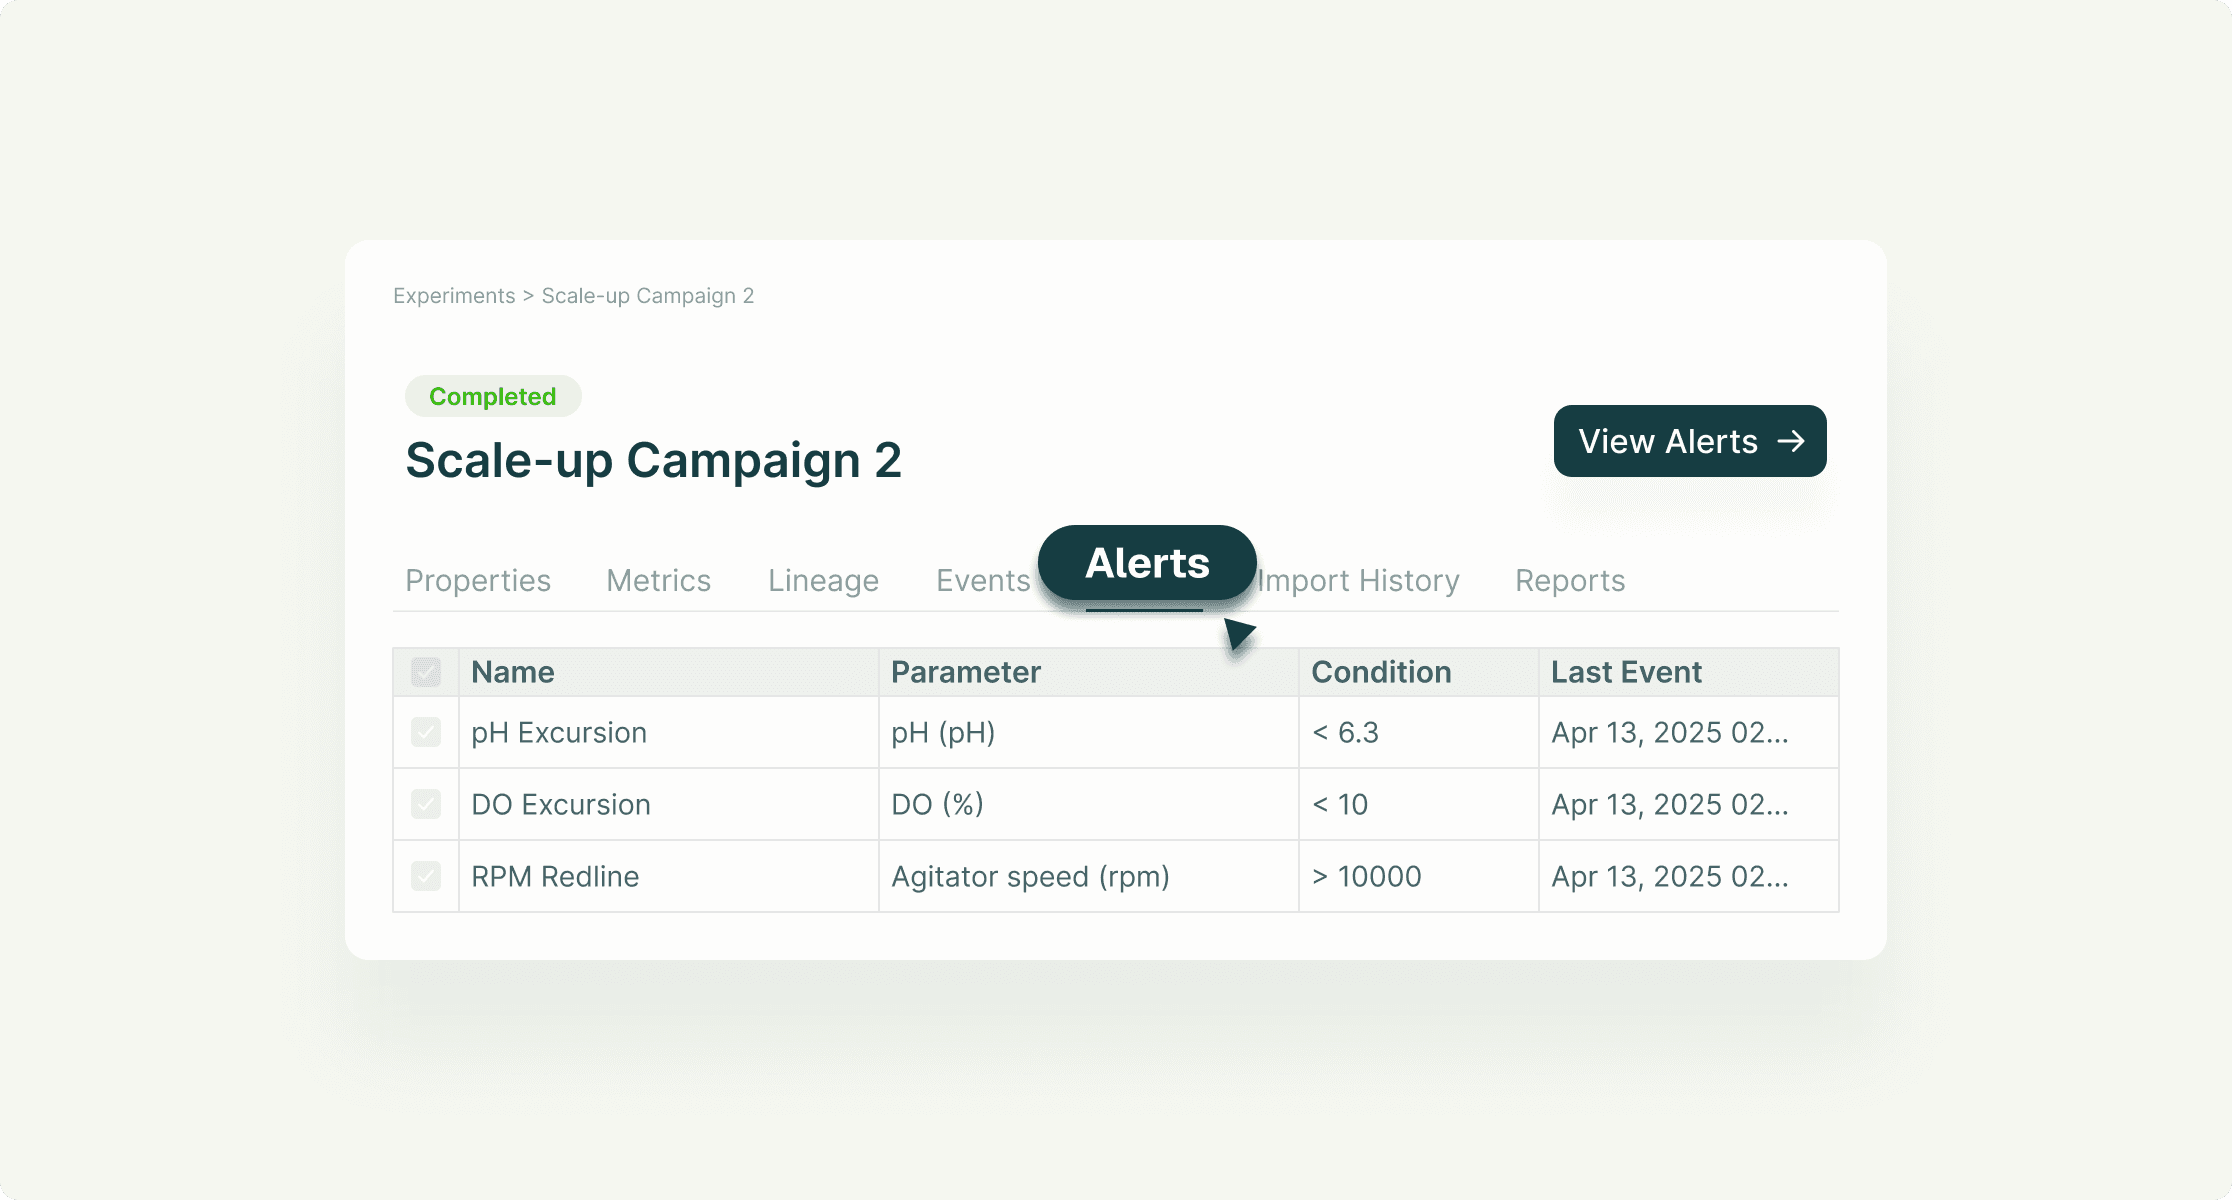Click the View Alerts button
The image size is (2232, 1200).
point(1689,440)
